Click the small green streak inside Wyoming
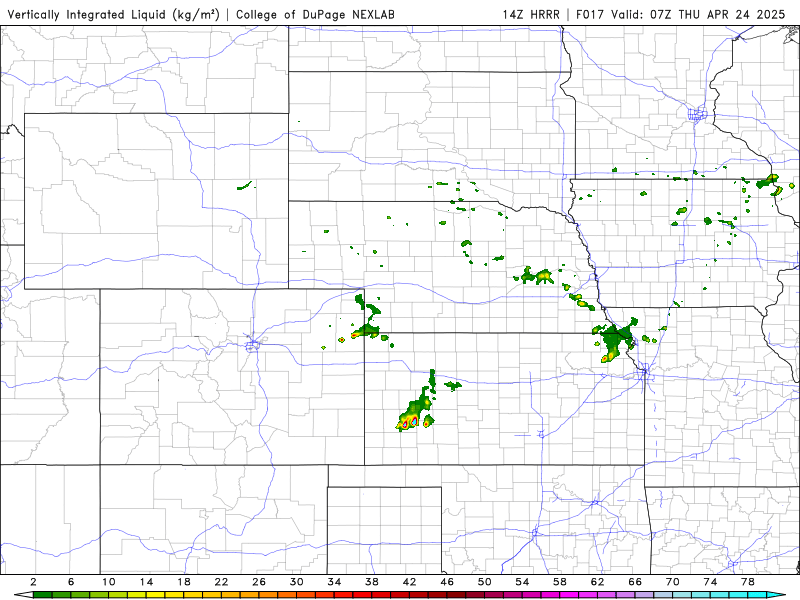This screenshot has width=800, height=600. tap(245, 186)
